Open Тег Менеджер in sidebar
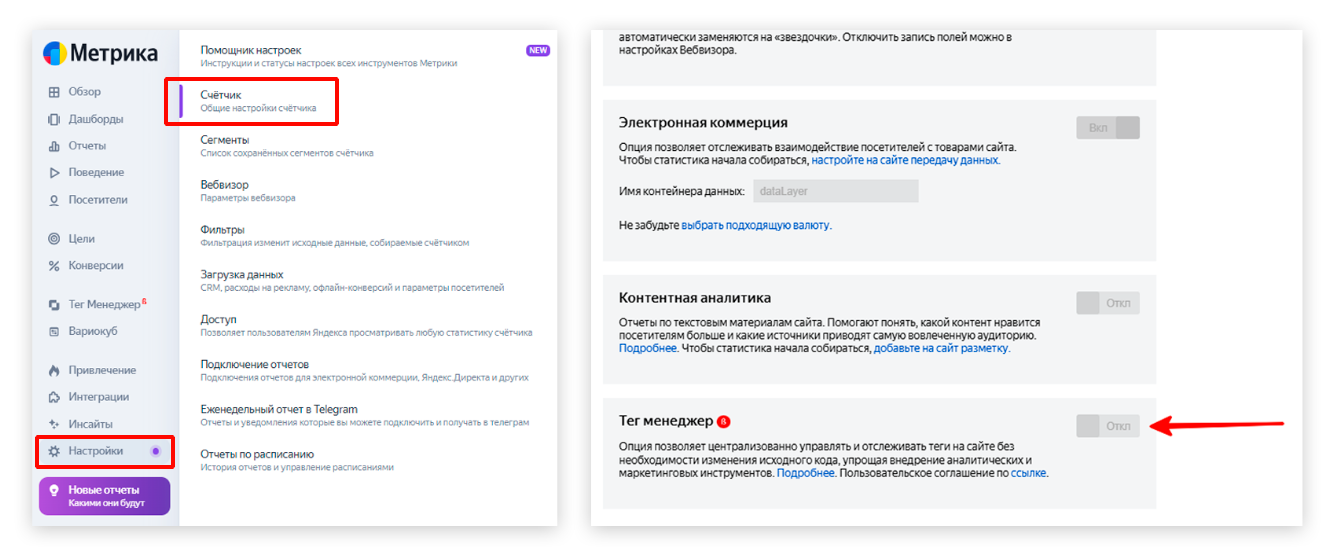 tap(102, 305)
